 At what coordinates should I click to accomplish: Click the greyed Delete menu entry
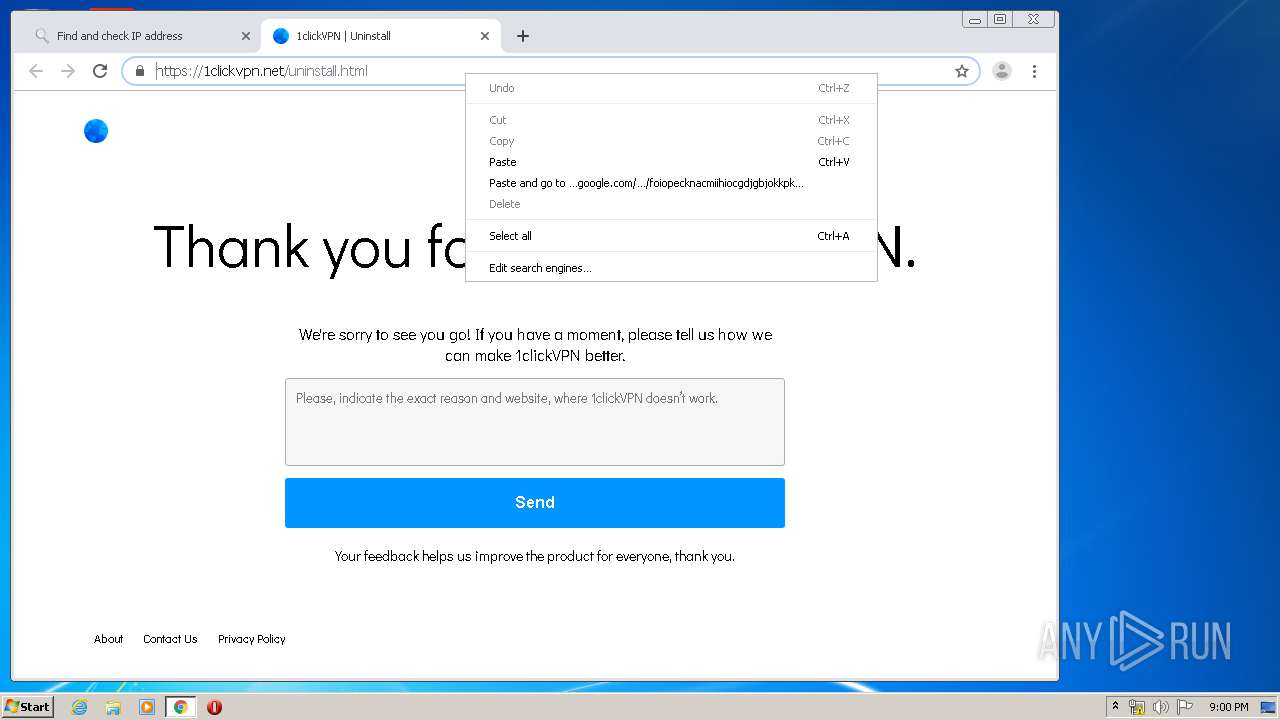tap(671, 204)
